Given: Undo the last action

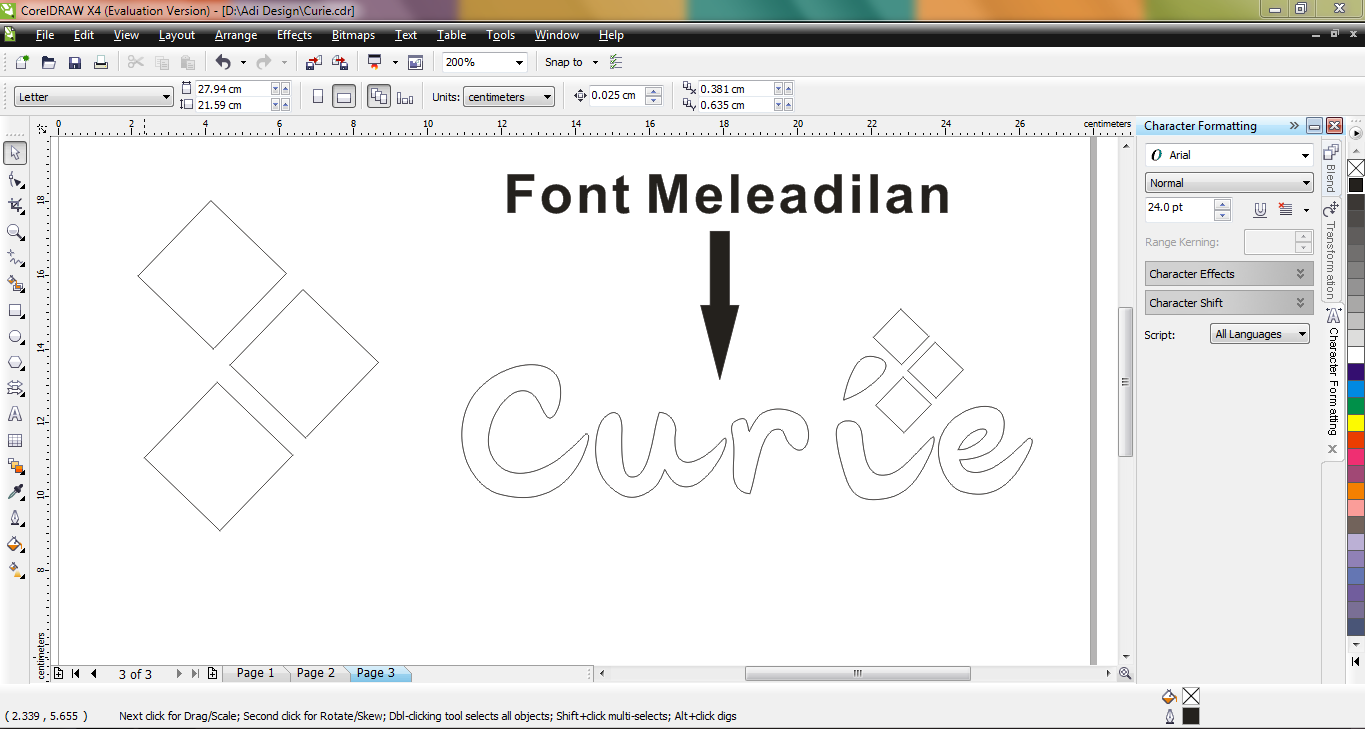Looking at the screenshot, I should [222, 62].
